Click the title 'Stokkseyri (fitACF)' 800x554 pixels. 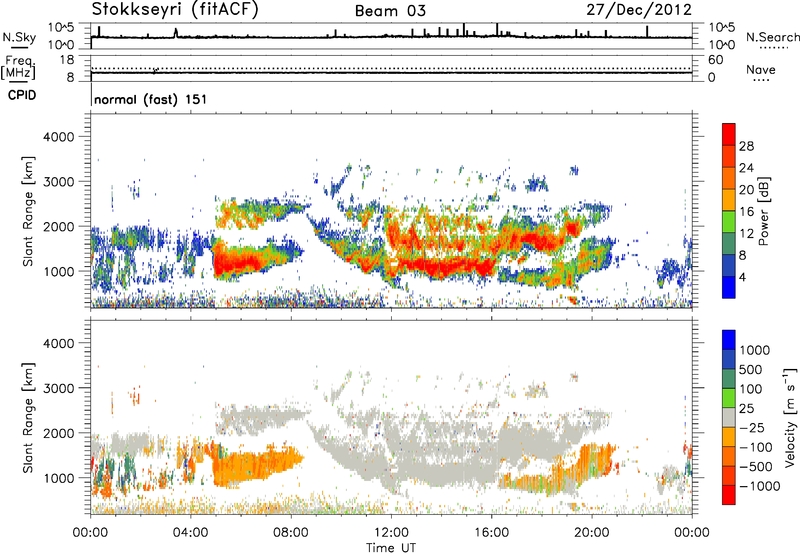(175, 9)
